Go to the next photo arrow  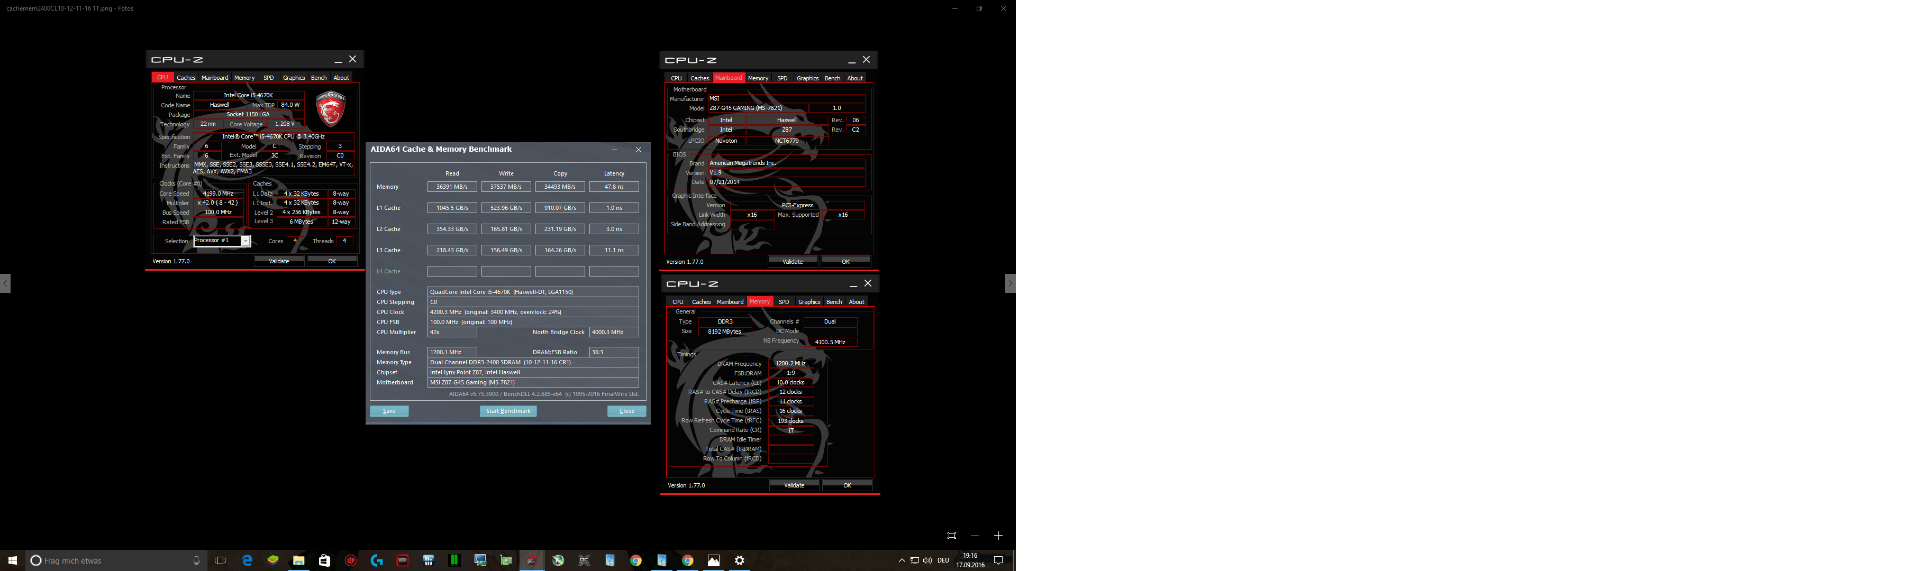(1010, 284)
